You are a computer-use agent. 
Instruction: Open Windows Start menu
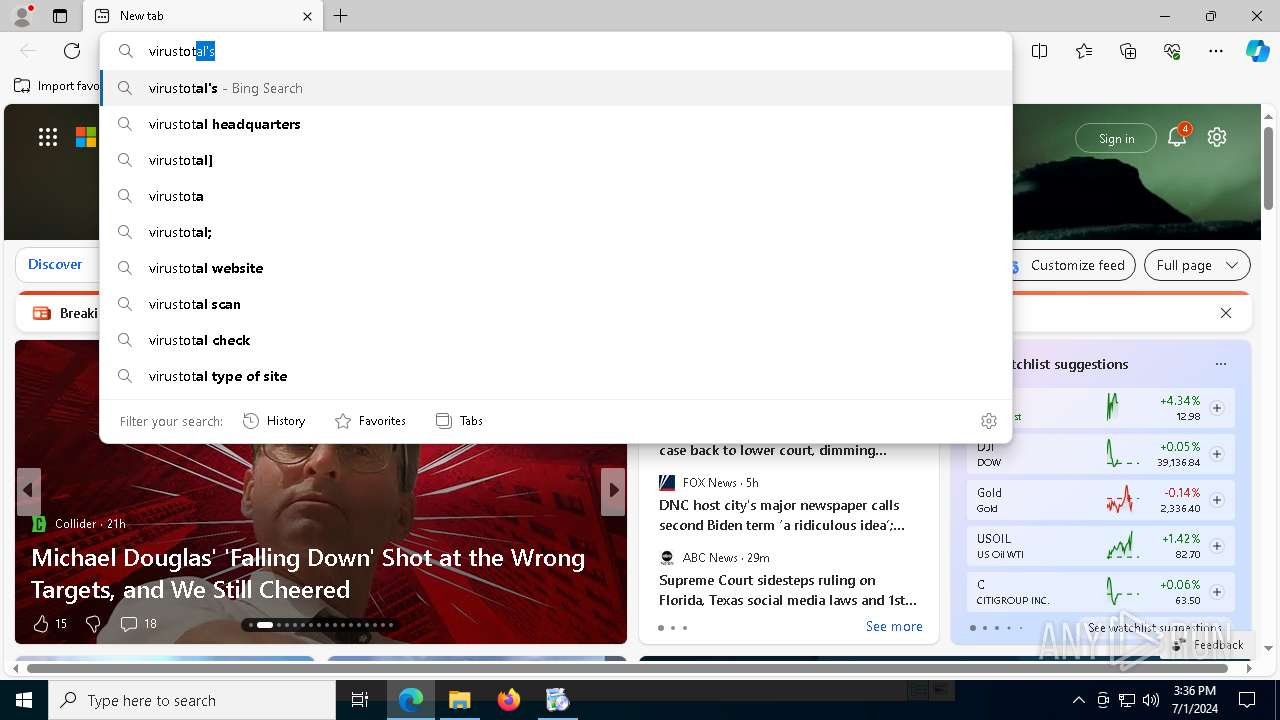pos(24,700)
